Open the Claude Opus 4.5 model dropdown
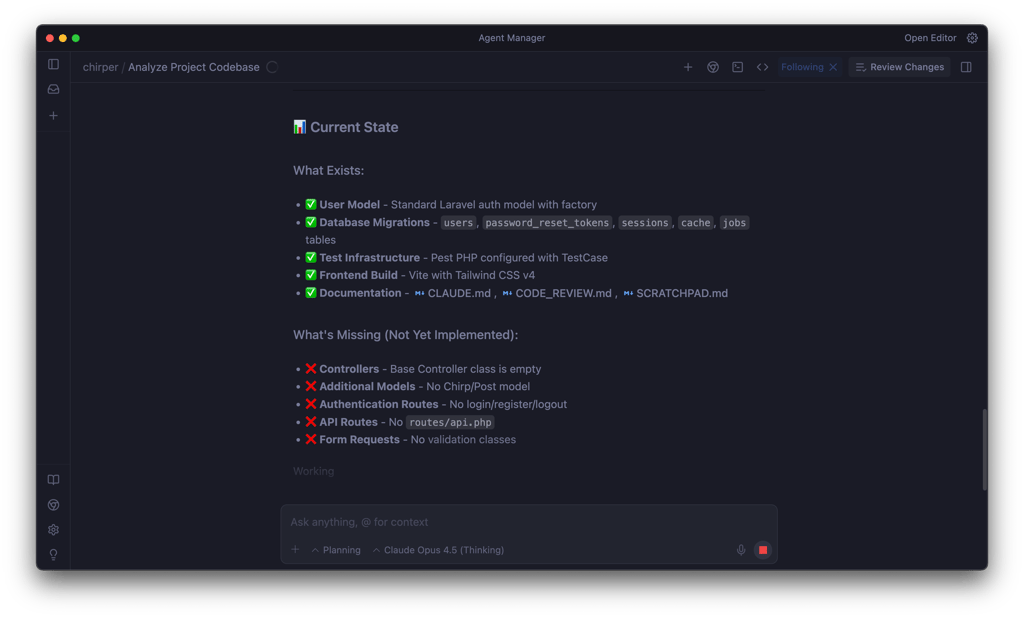Screen dimensions: 1024x618 click(x=438, y=550)
